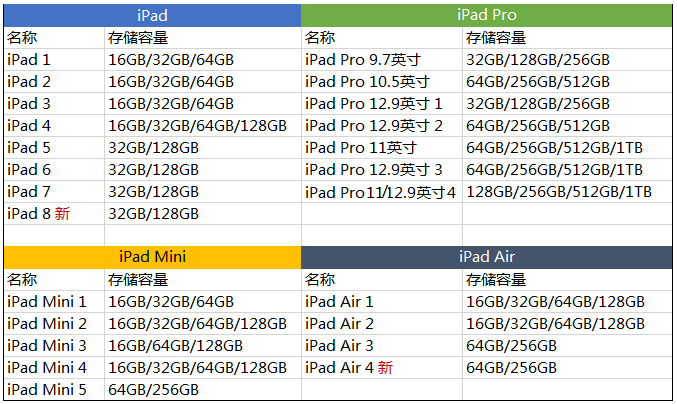Click the iPad 6 name cell

pos(54,170)
